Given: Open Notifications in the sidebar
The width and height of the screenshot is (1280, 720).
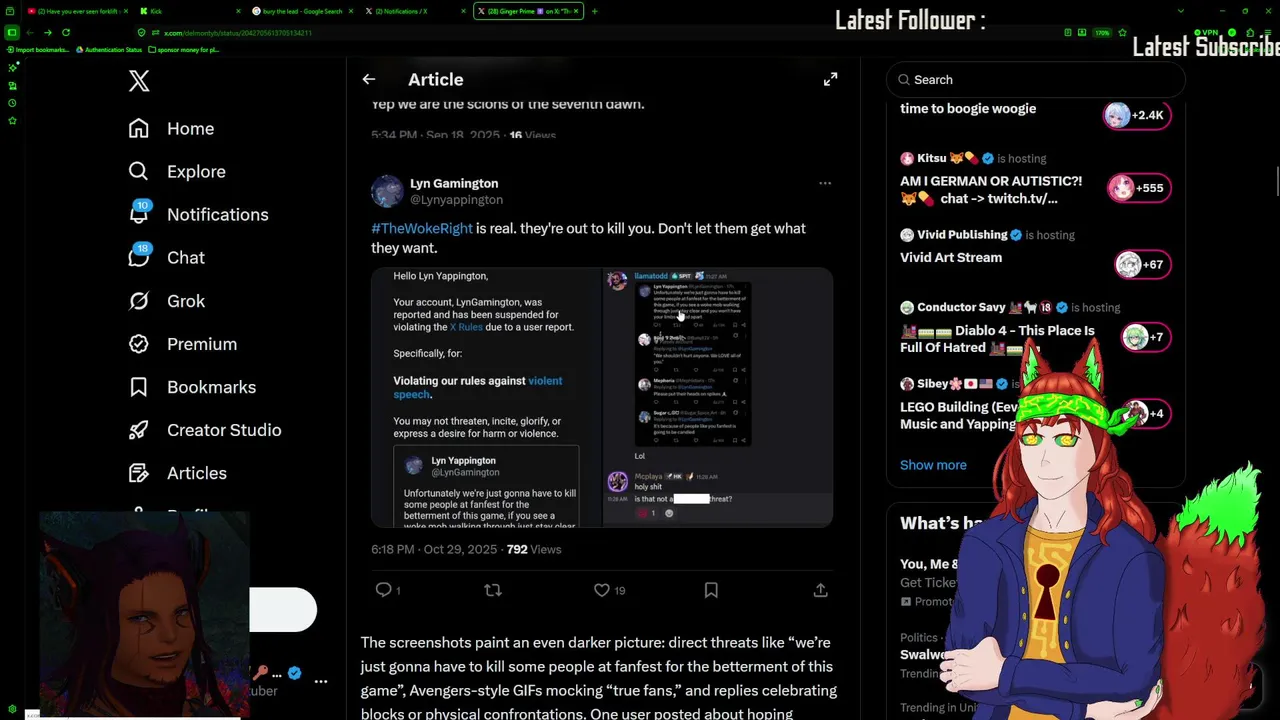Looking at the screenshot, I should (x=198, y=214).
